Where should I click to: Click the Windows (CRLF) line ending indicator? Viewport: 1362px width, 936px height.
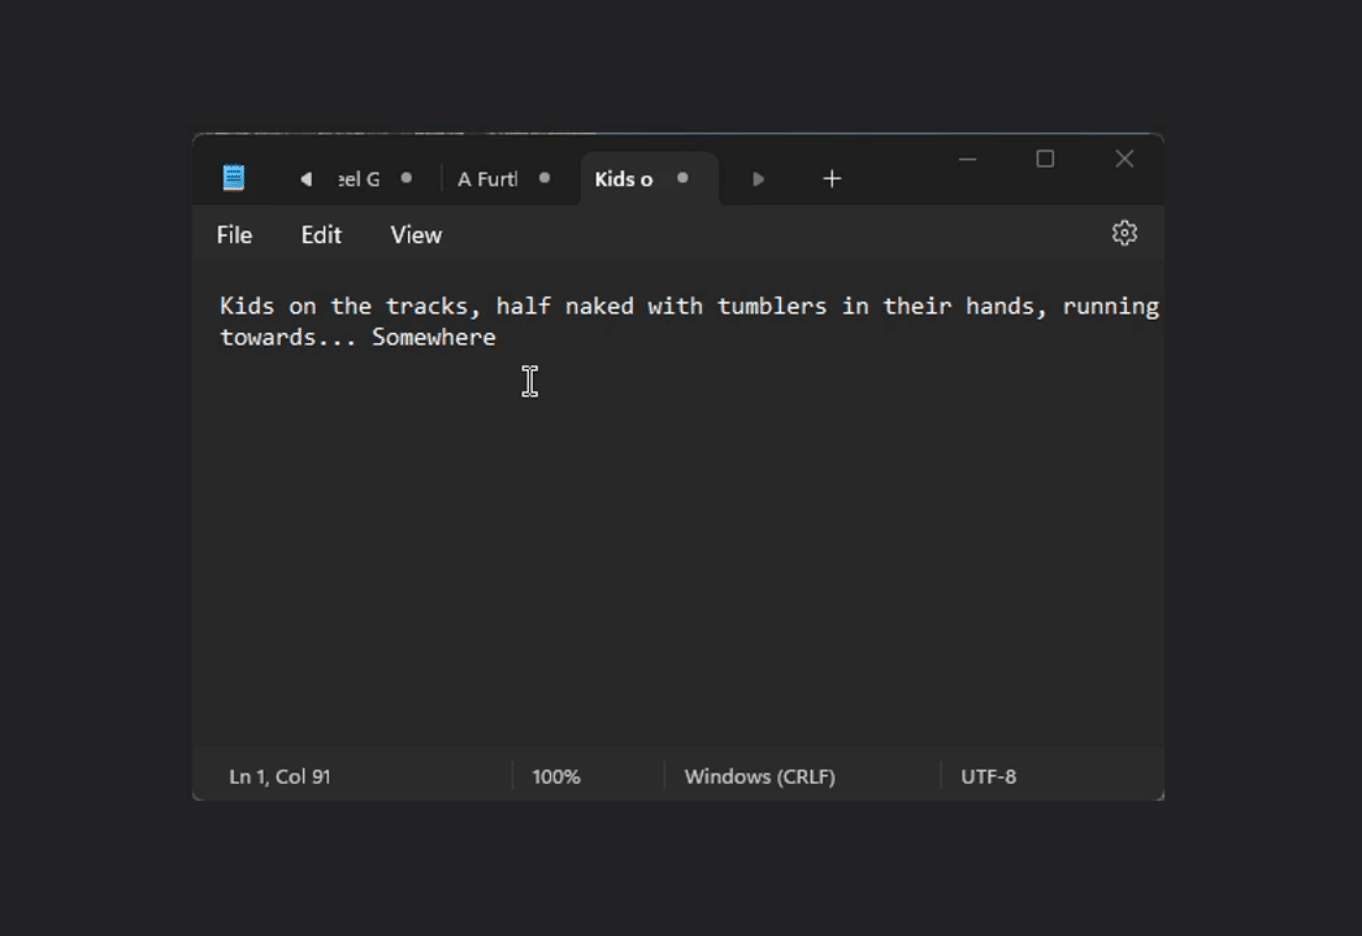[x=759, y=776]
